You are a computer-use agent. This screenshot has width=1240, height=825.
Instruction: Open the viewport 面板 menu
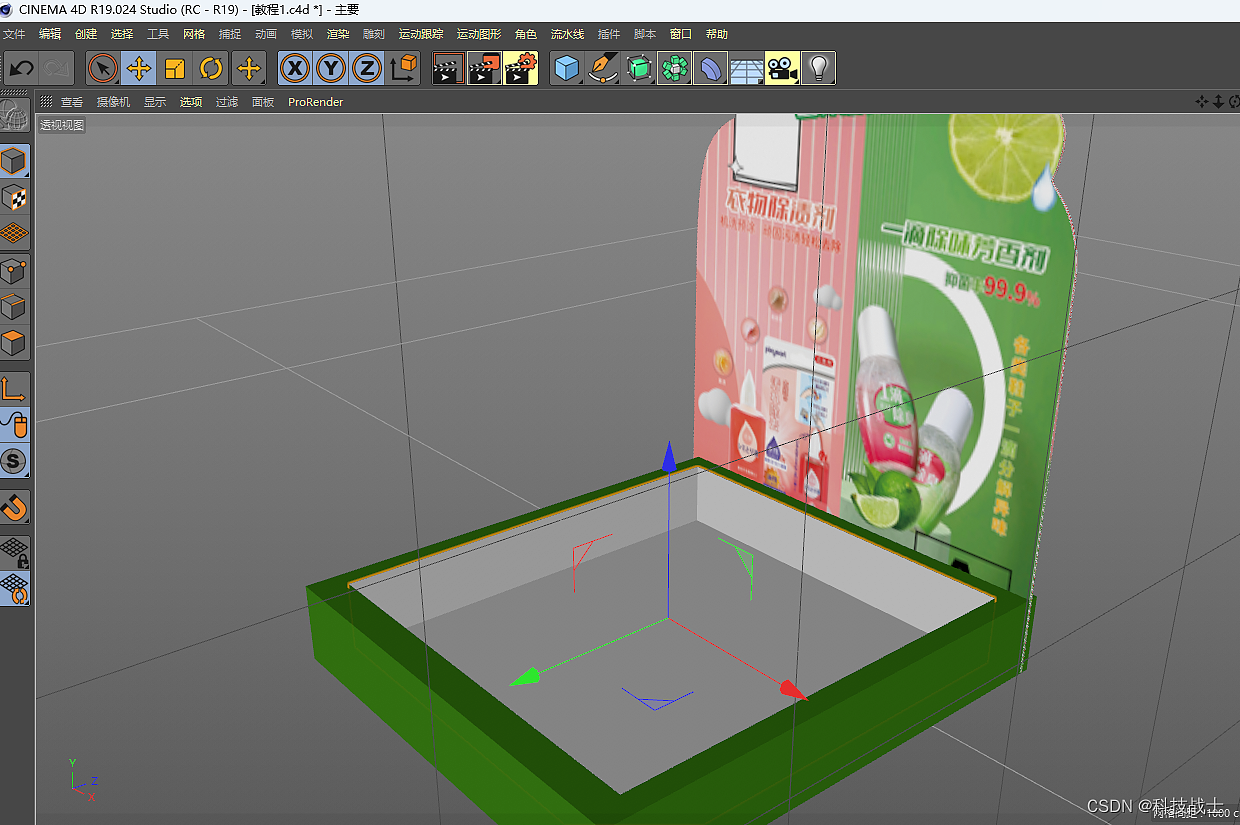click(263, 102)
